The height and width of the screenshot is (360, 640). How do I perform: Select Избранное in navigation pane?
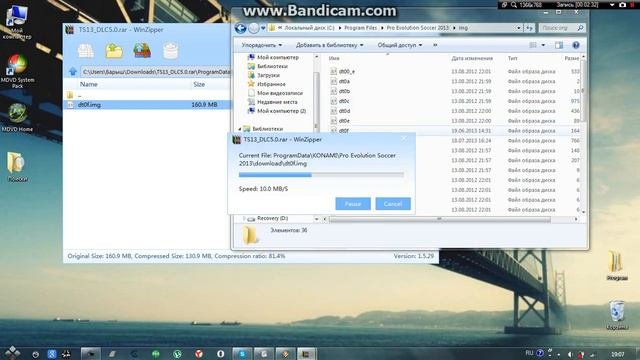[x=271, y=84]
